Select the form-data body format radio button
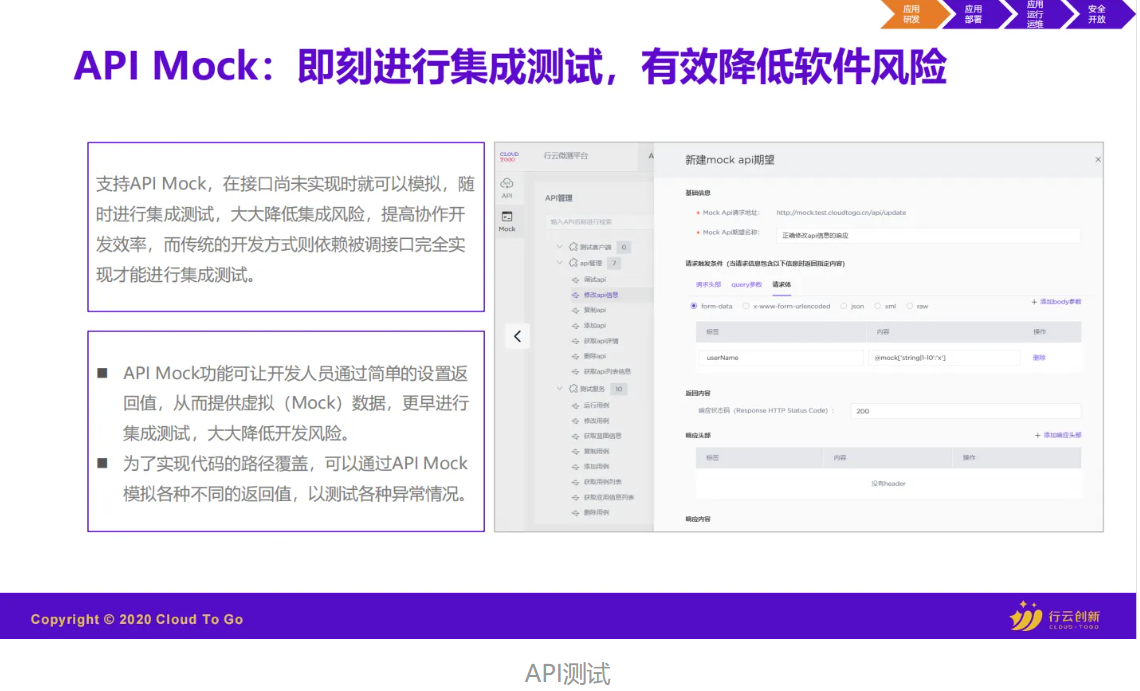The height and width of the screenshot is (691, 1140). [693, 306]
